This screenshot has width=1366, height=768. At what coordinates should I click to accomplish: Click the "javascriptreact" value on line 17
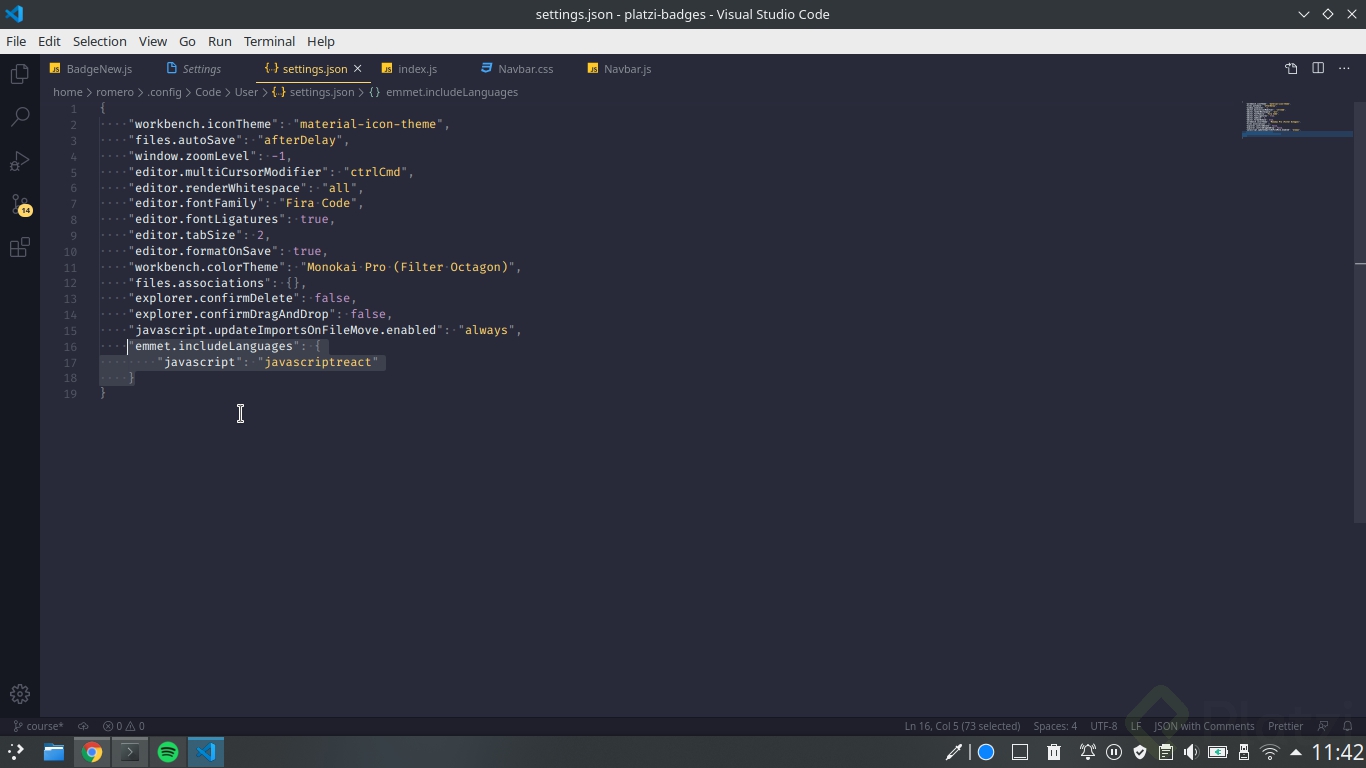[319, 362]
